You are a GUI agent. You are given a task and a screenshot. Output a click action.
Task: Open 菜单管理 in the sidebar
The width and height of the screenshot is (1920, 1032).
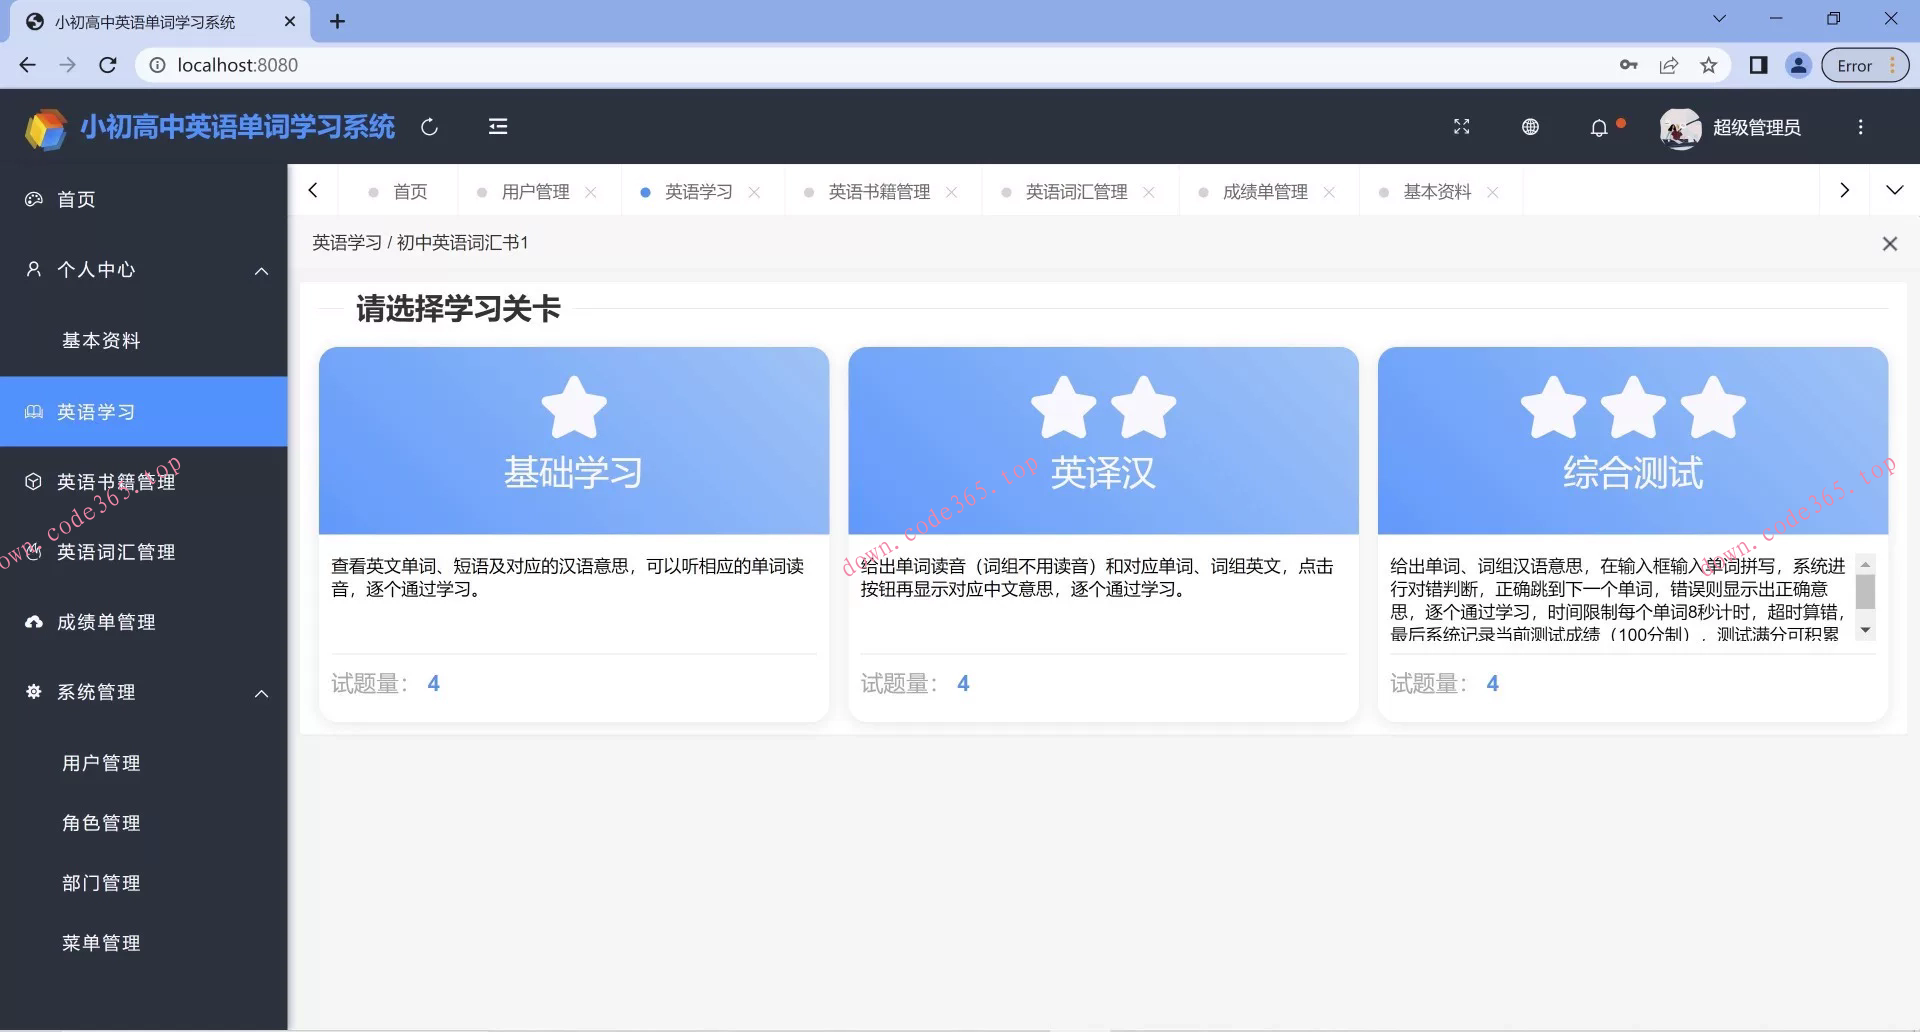click(100, 941)
